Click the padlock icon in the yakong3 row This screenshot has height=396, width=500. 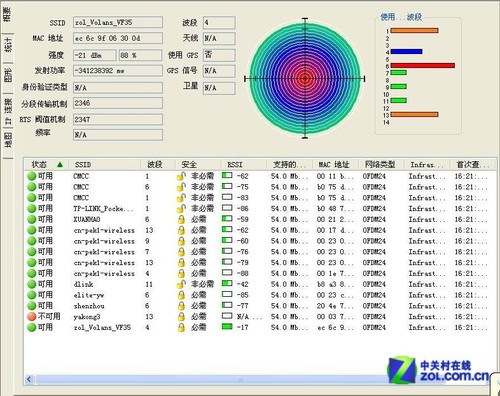pos(181,317)
